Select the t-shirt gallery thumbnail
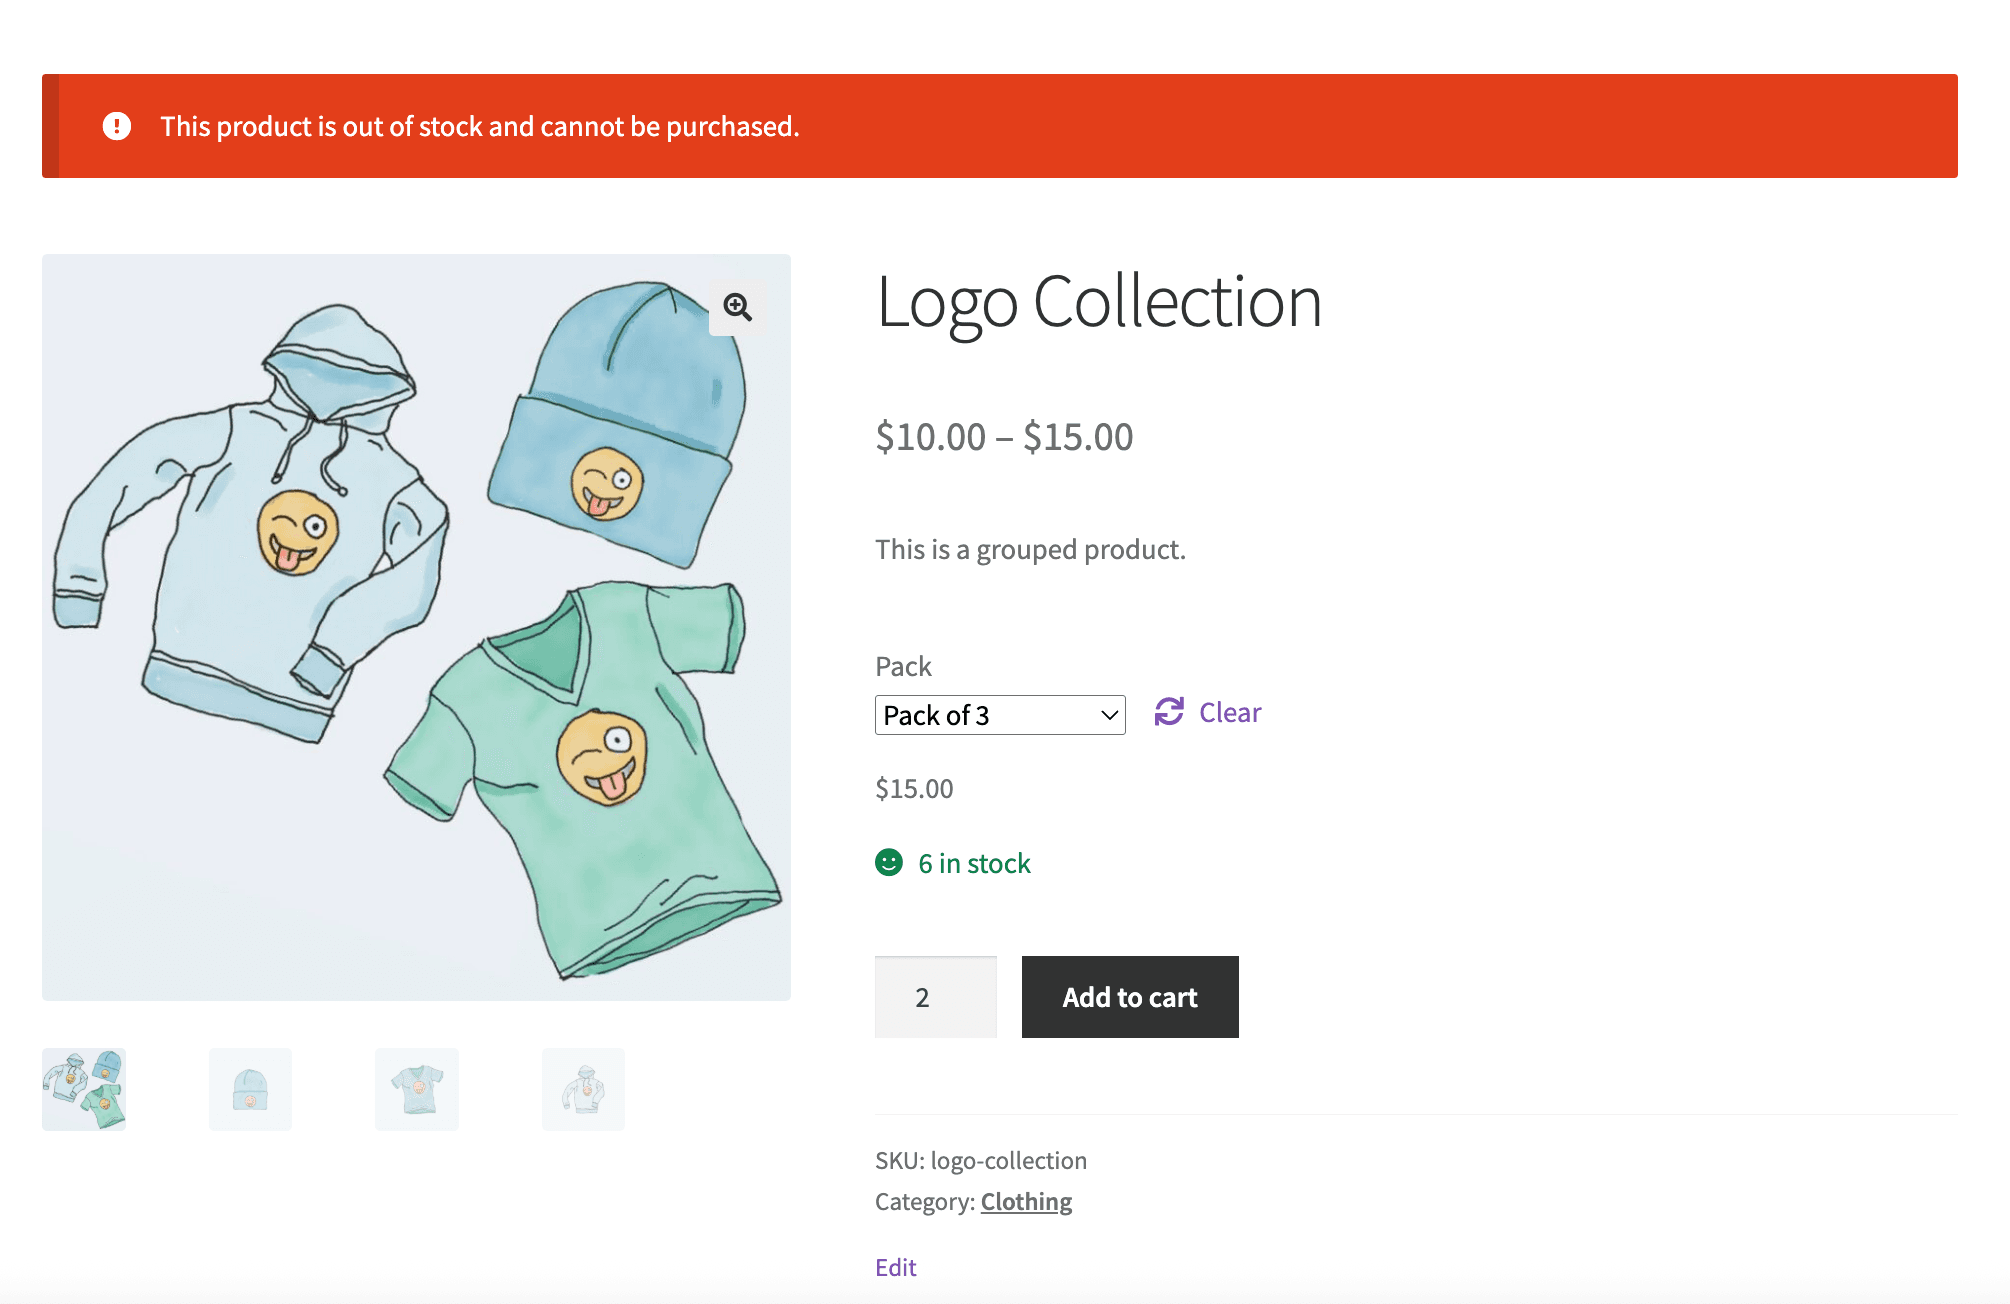Image resolution: width=2010 pixels, height=1304 pixels. (417, 1089)
